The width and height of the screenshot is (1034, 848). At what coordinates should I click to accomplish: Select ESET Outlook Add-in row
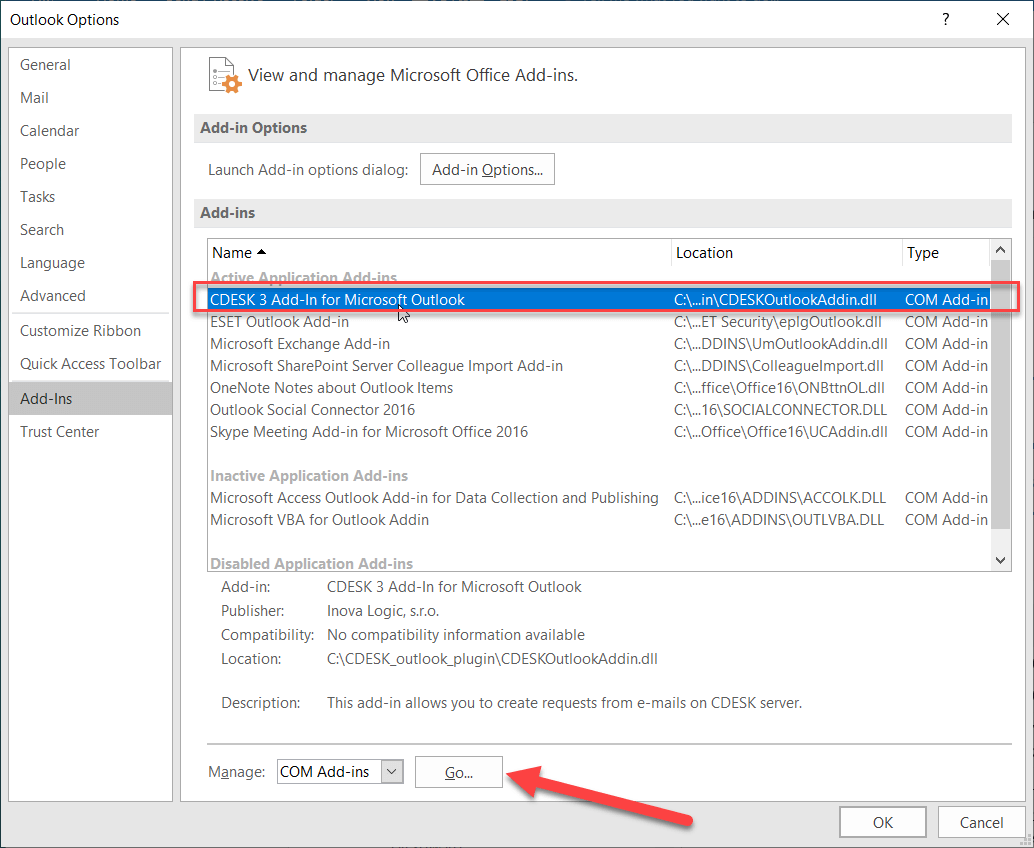click(x=599, y=322)
